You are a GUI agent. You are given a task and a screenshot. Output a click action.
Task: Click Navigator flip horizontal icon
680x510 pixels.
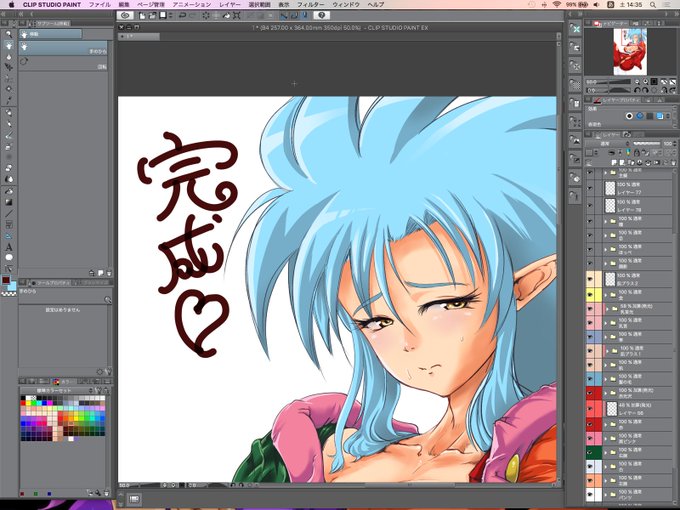664,82
